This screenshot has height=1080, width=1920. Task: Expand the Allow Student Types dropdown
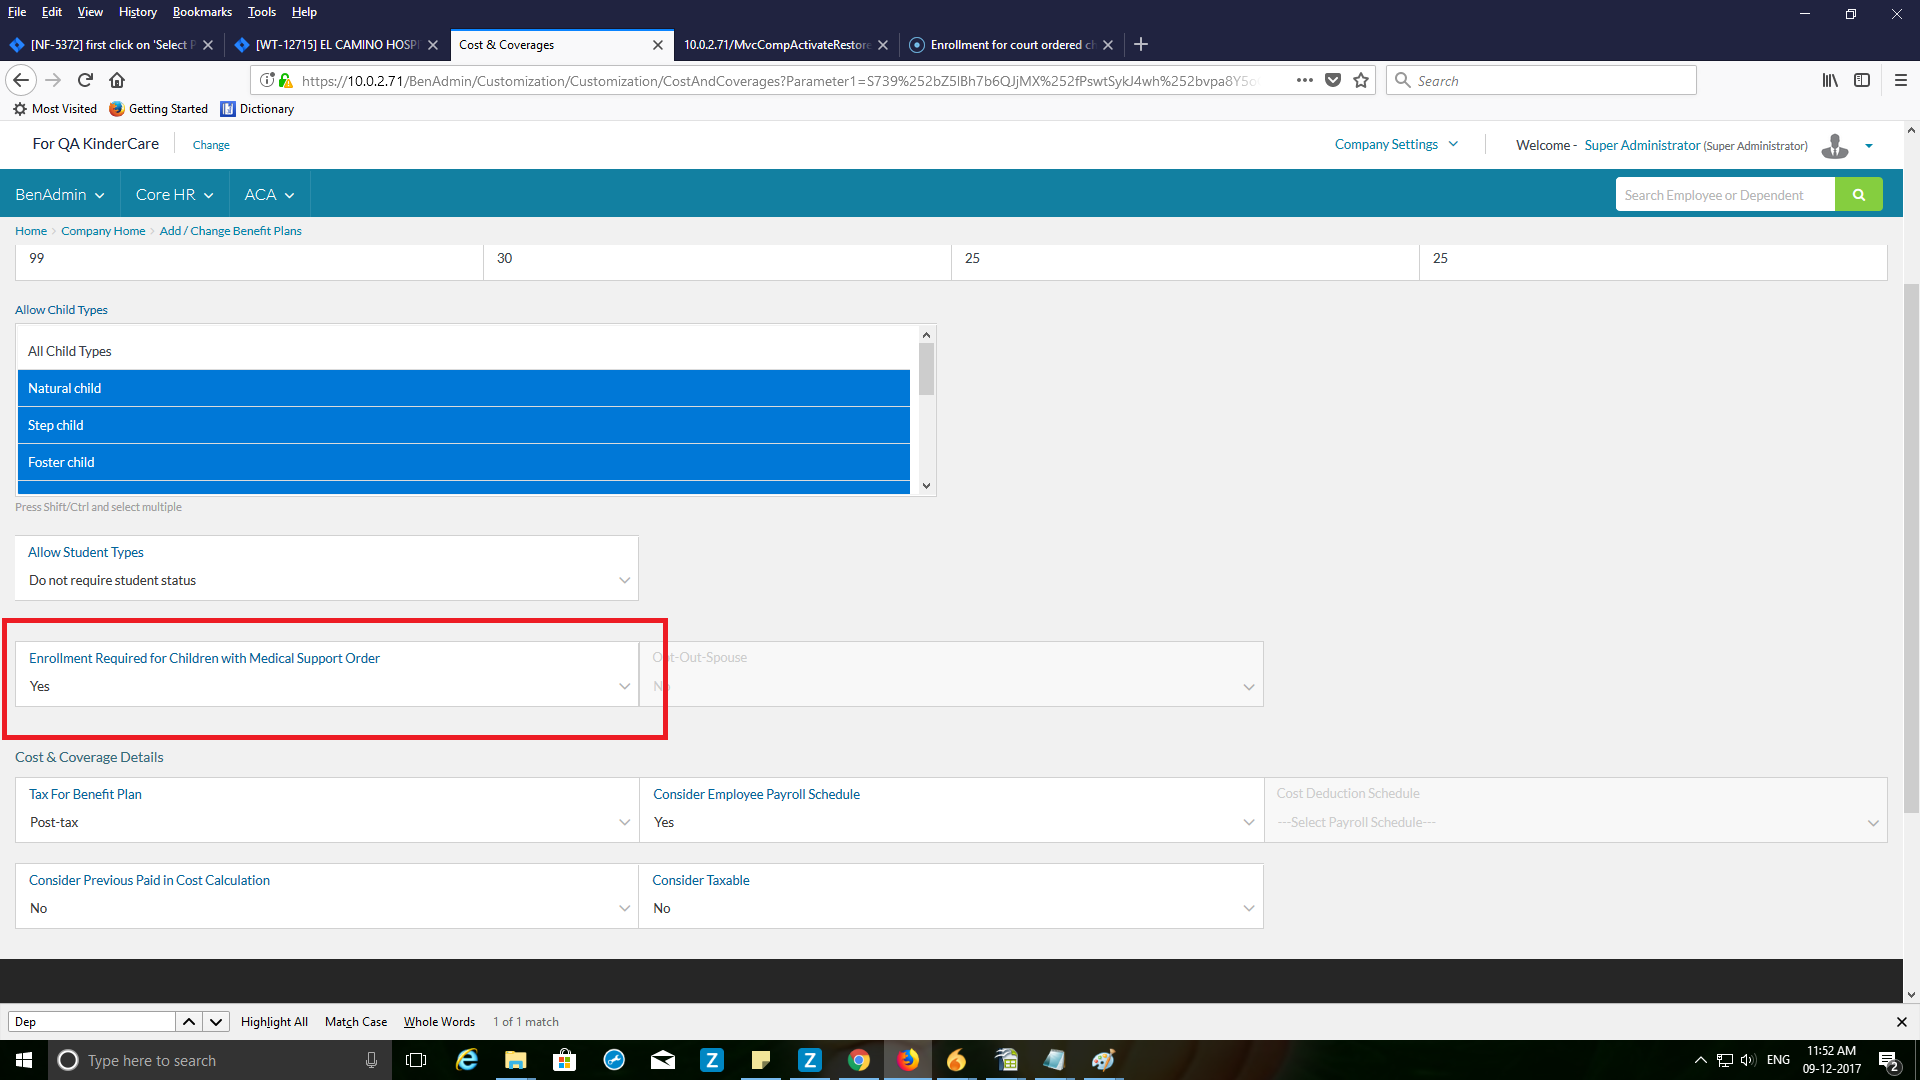326,580
